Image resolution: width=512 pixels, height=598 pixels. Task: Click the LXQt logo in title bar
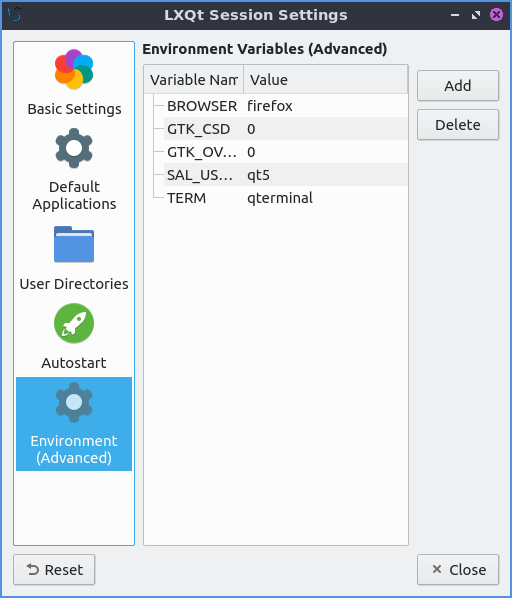(14, 15)
